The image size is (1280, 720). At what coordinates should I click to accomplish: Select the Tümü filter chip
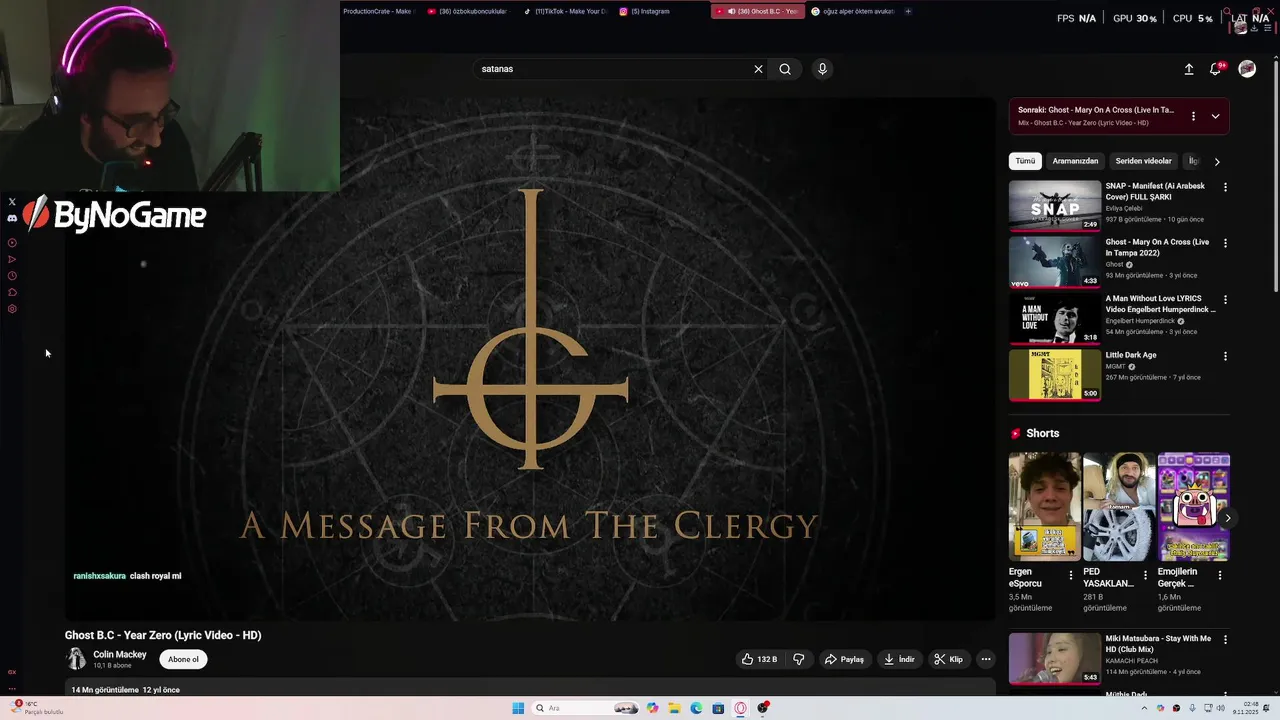tap(1026, 161)
